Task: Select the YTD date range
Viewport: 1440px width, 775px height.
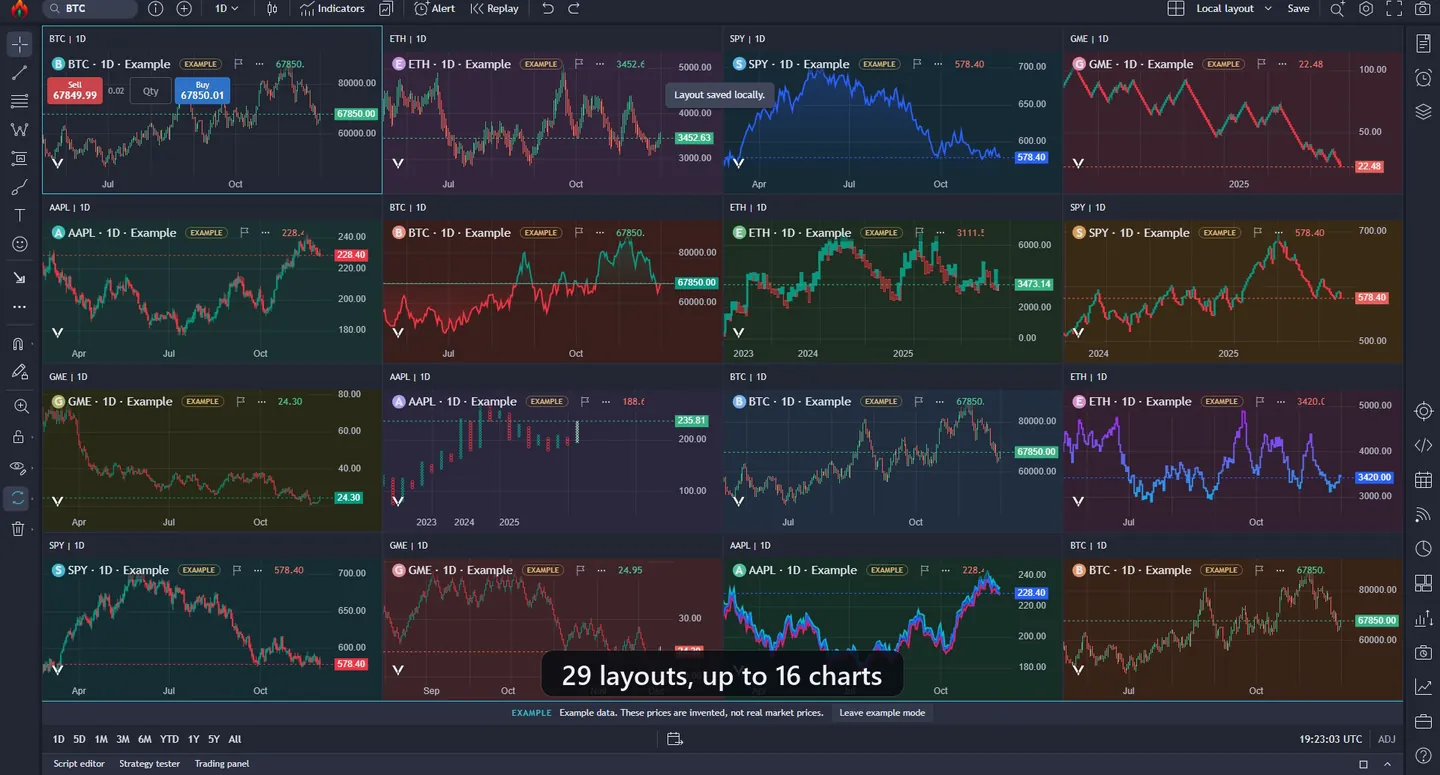Action: (170, 739)
